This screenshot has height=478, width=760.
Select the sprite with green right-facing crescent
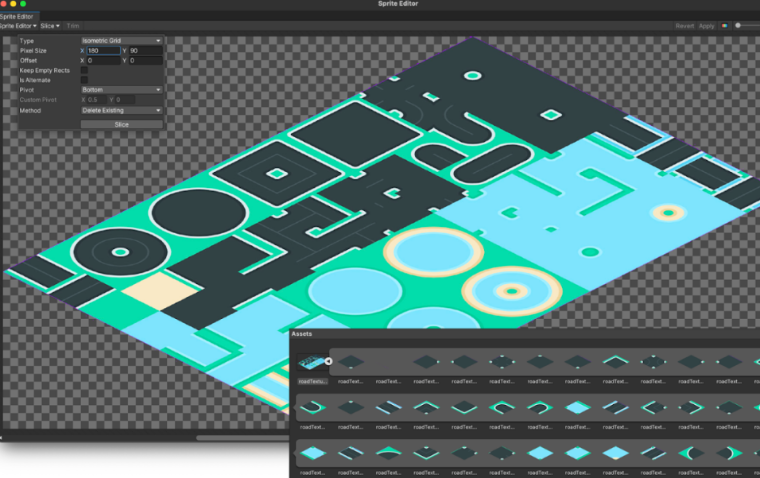729,453
